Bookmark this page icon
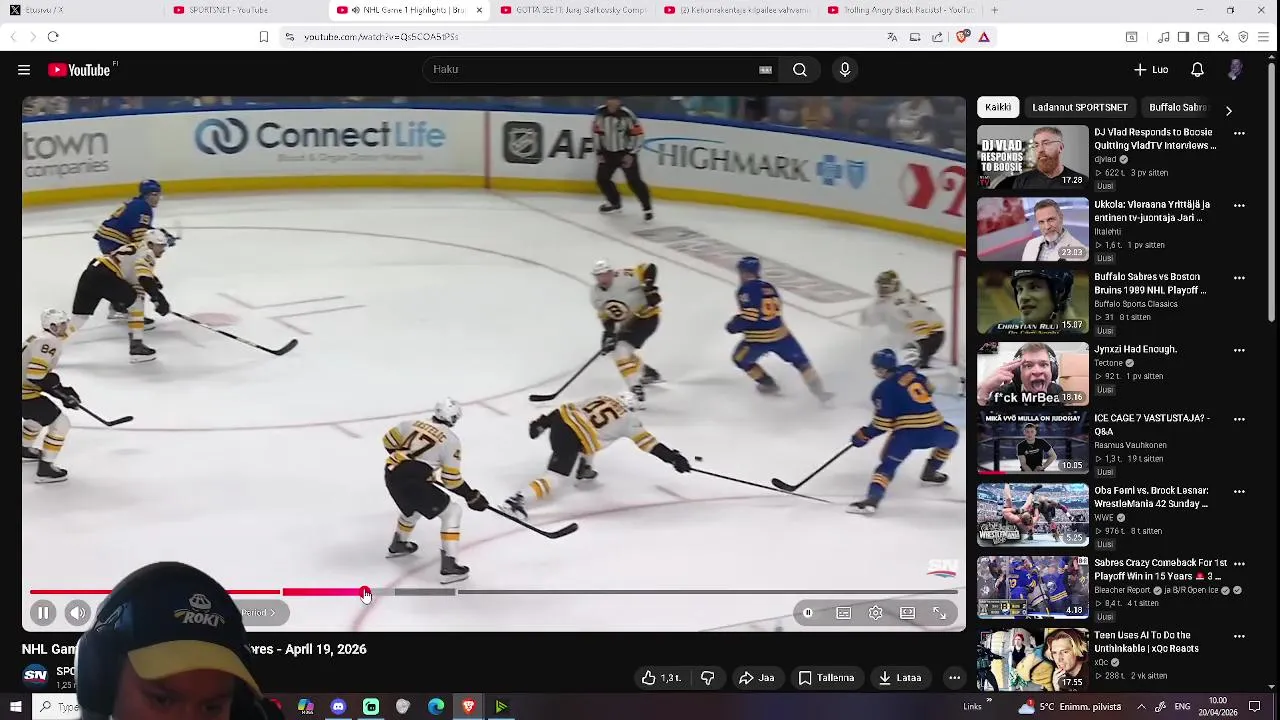The width and height of the screenshot is (1280, 720). [264, 37]
